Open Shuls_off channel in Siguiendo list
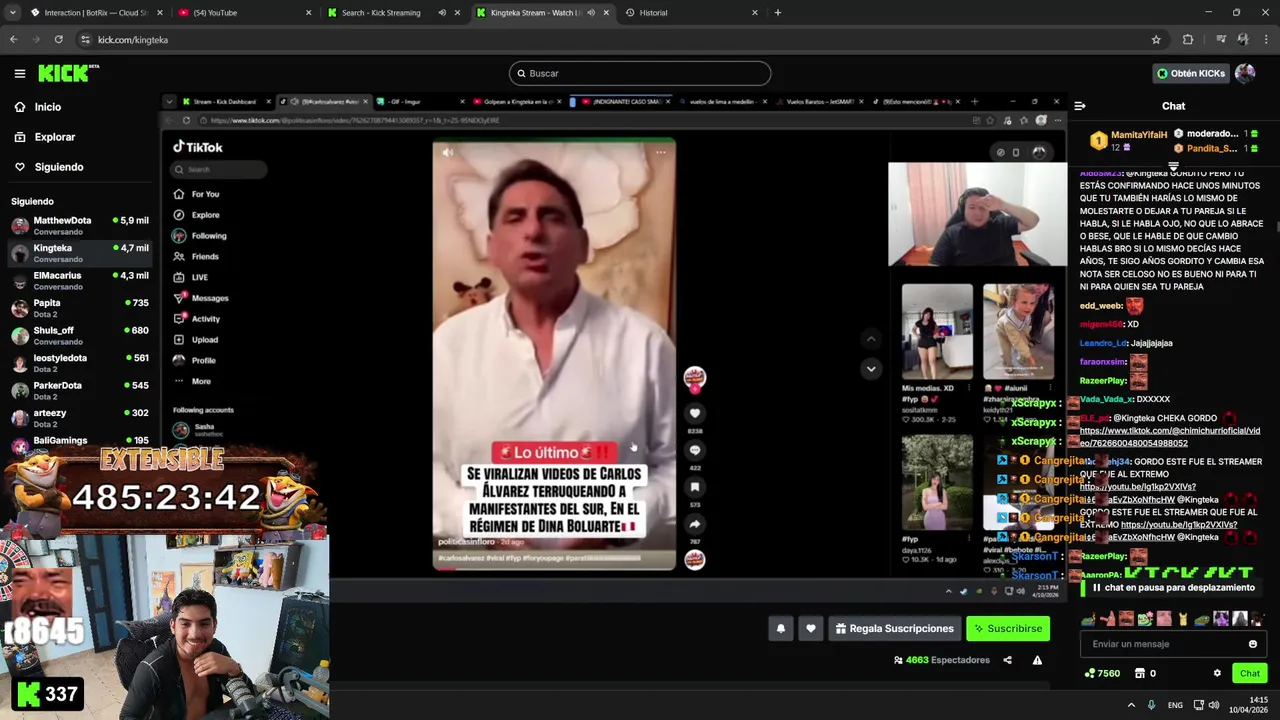The image size is (1280, 720). [78, 335]
